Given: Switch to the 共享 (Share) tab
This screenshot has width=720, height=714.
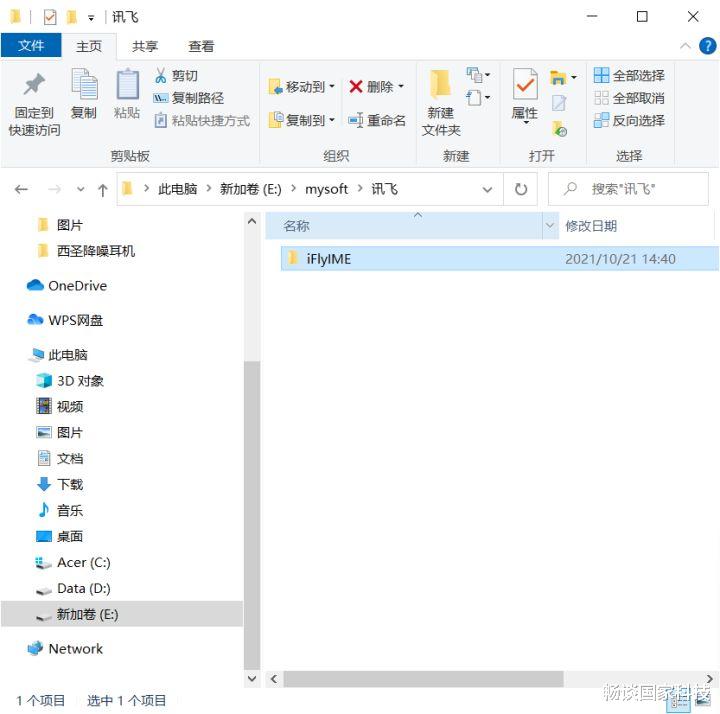Looking at the screenshot, I should coord(145,46).
